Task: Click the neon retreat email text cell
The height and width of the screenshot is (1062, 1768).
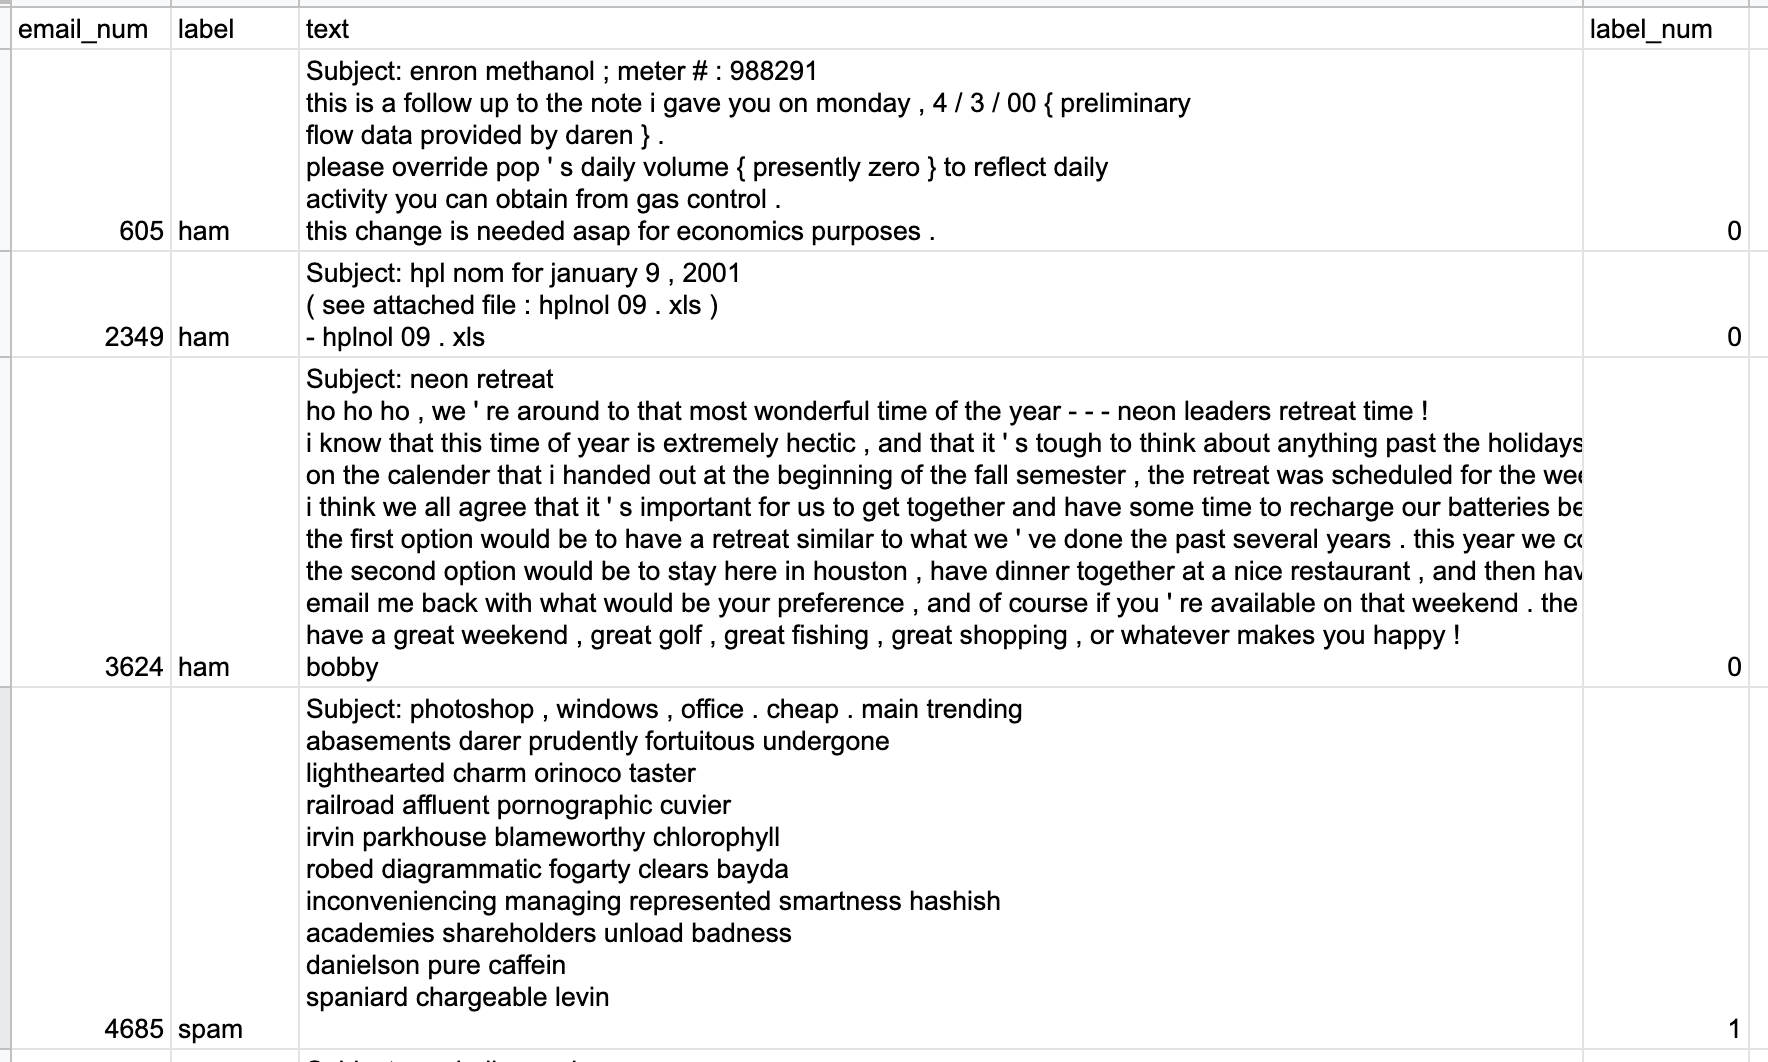Action: click(x=941, y=522)
